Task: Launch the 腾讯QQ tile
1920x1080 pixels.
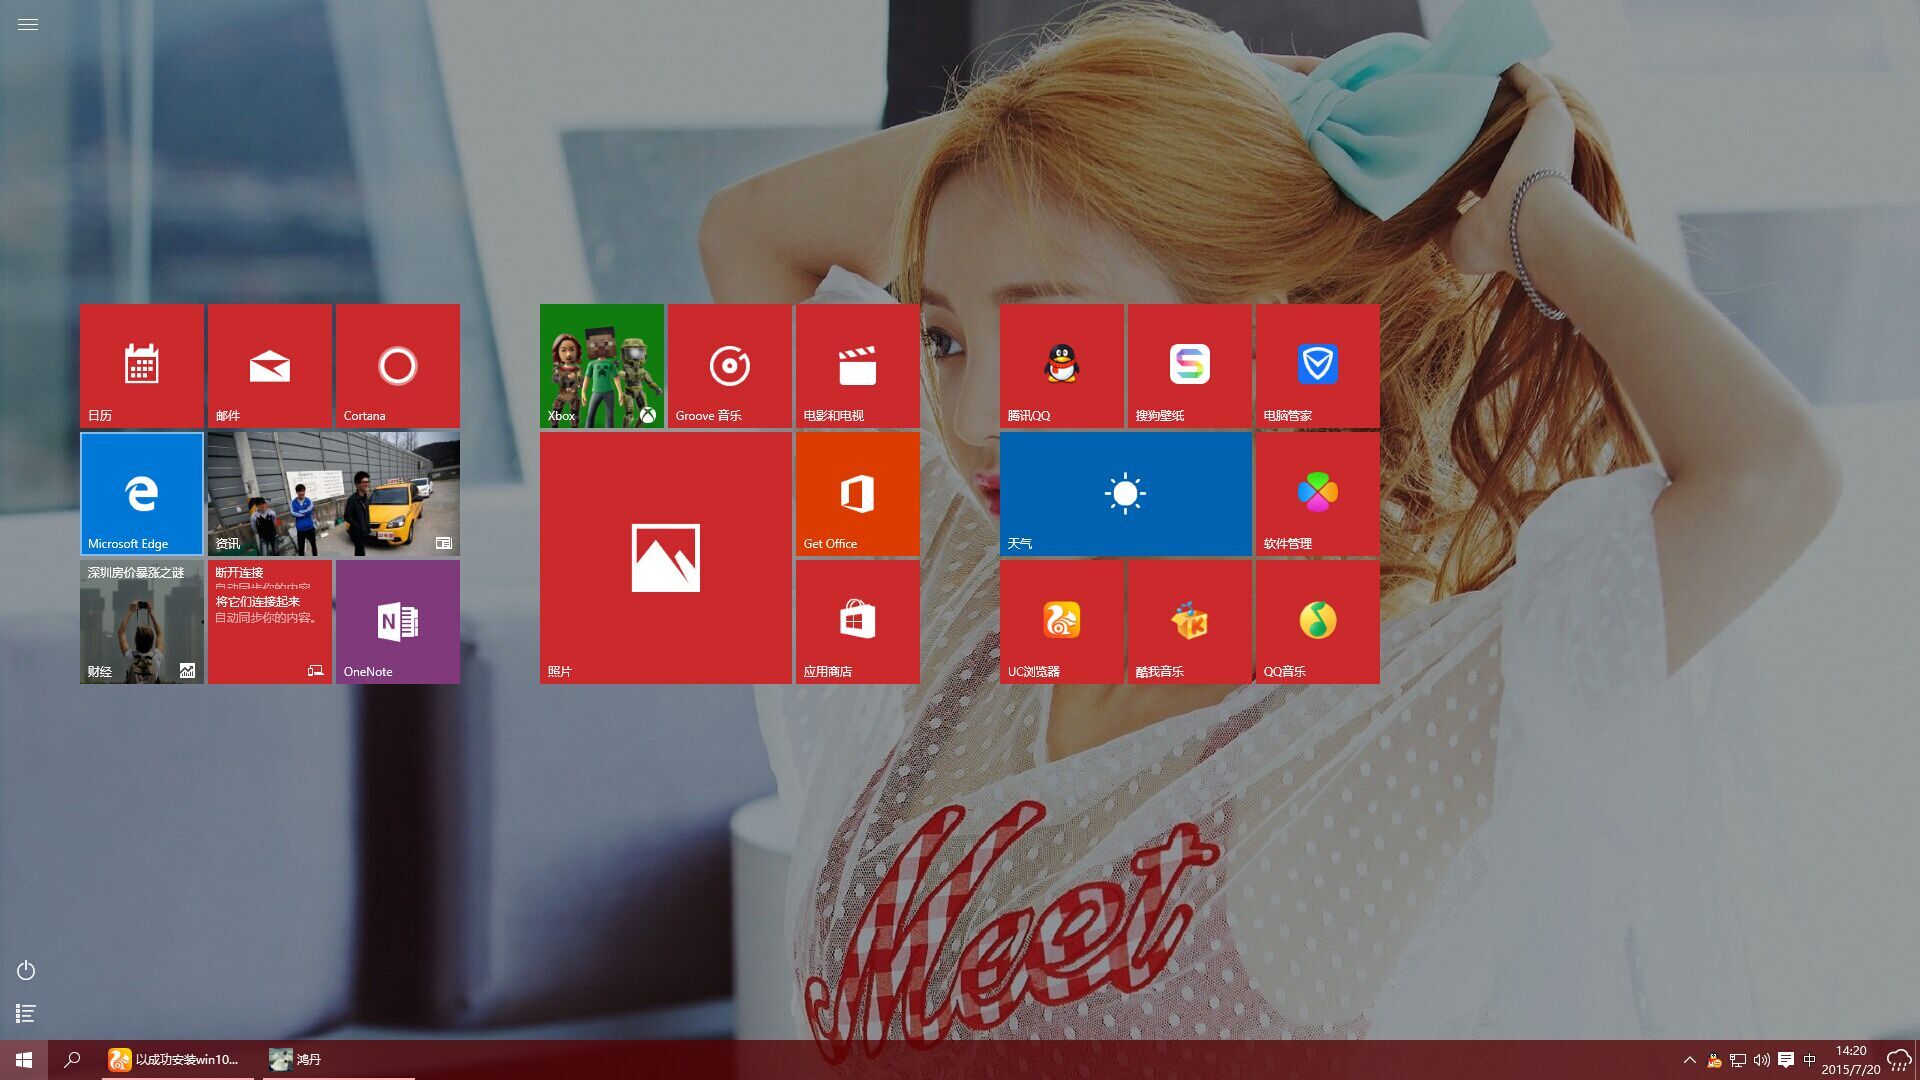Action: click(1061, 366)
